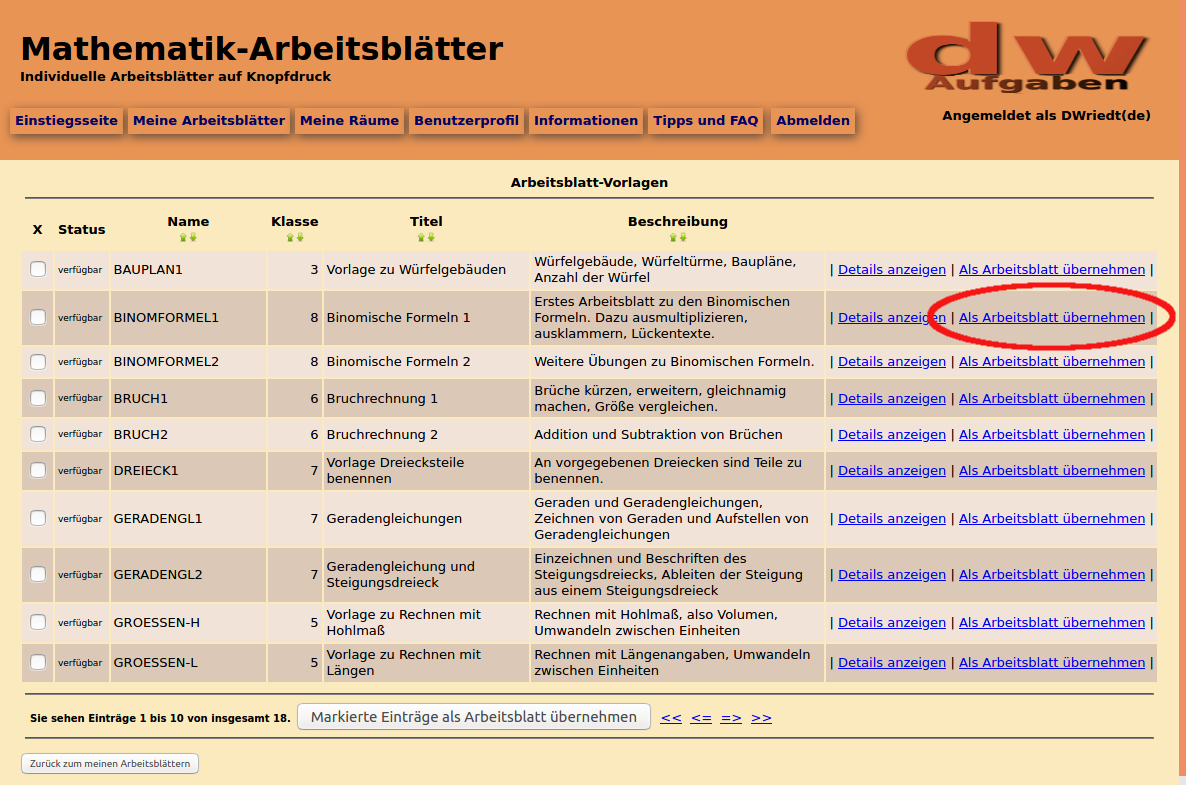
Task: Check the BRUCH2 entry box
Action: 38,434
